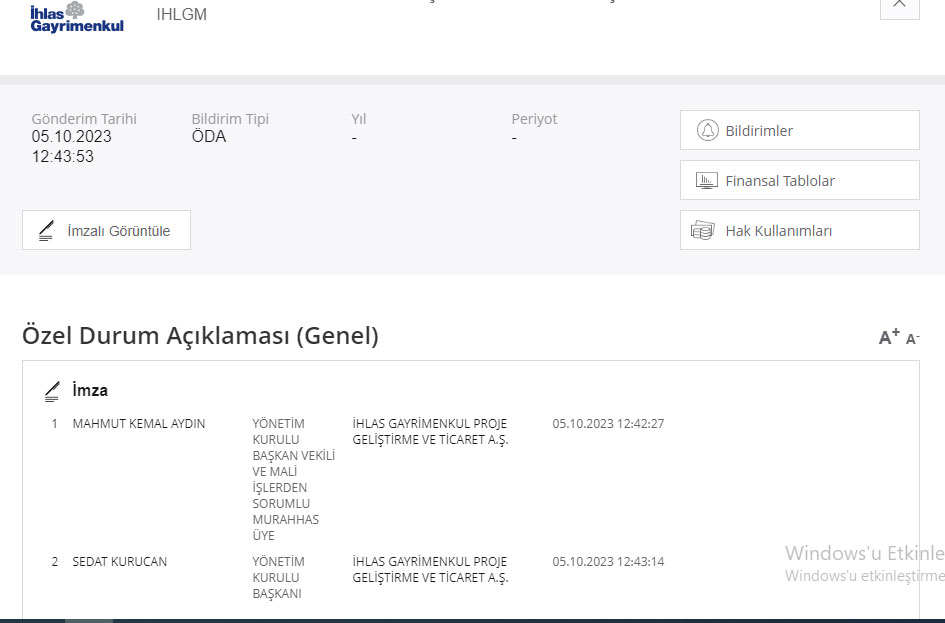Screen dimensions: 945x623
Task: Decrease font size with A-
Action: pos(912,339)
